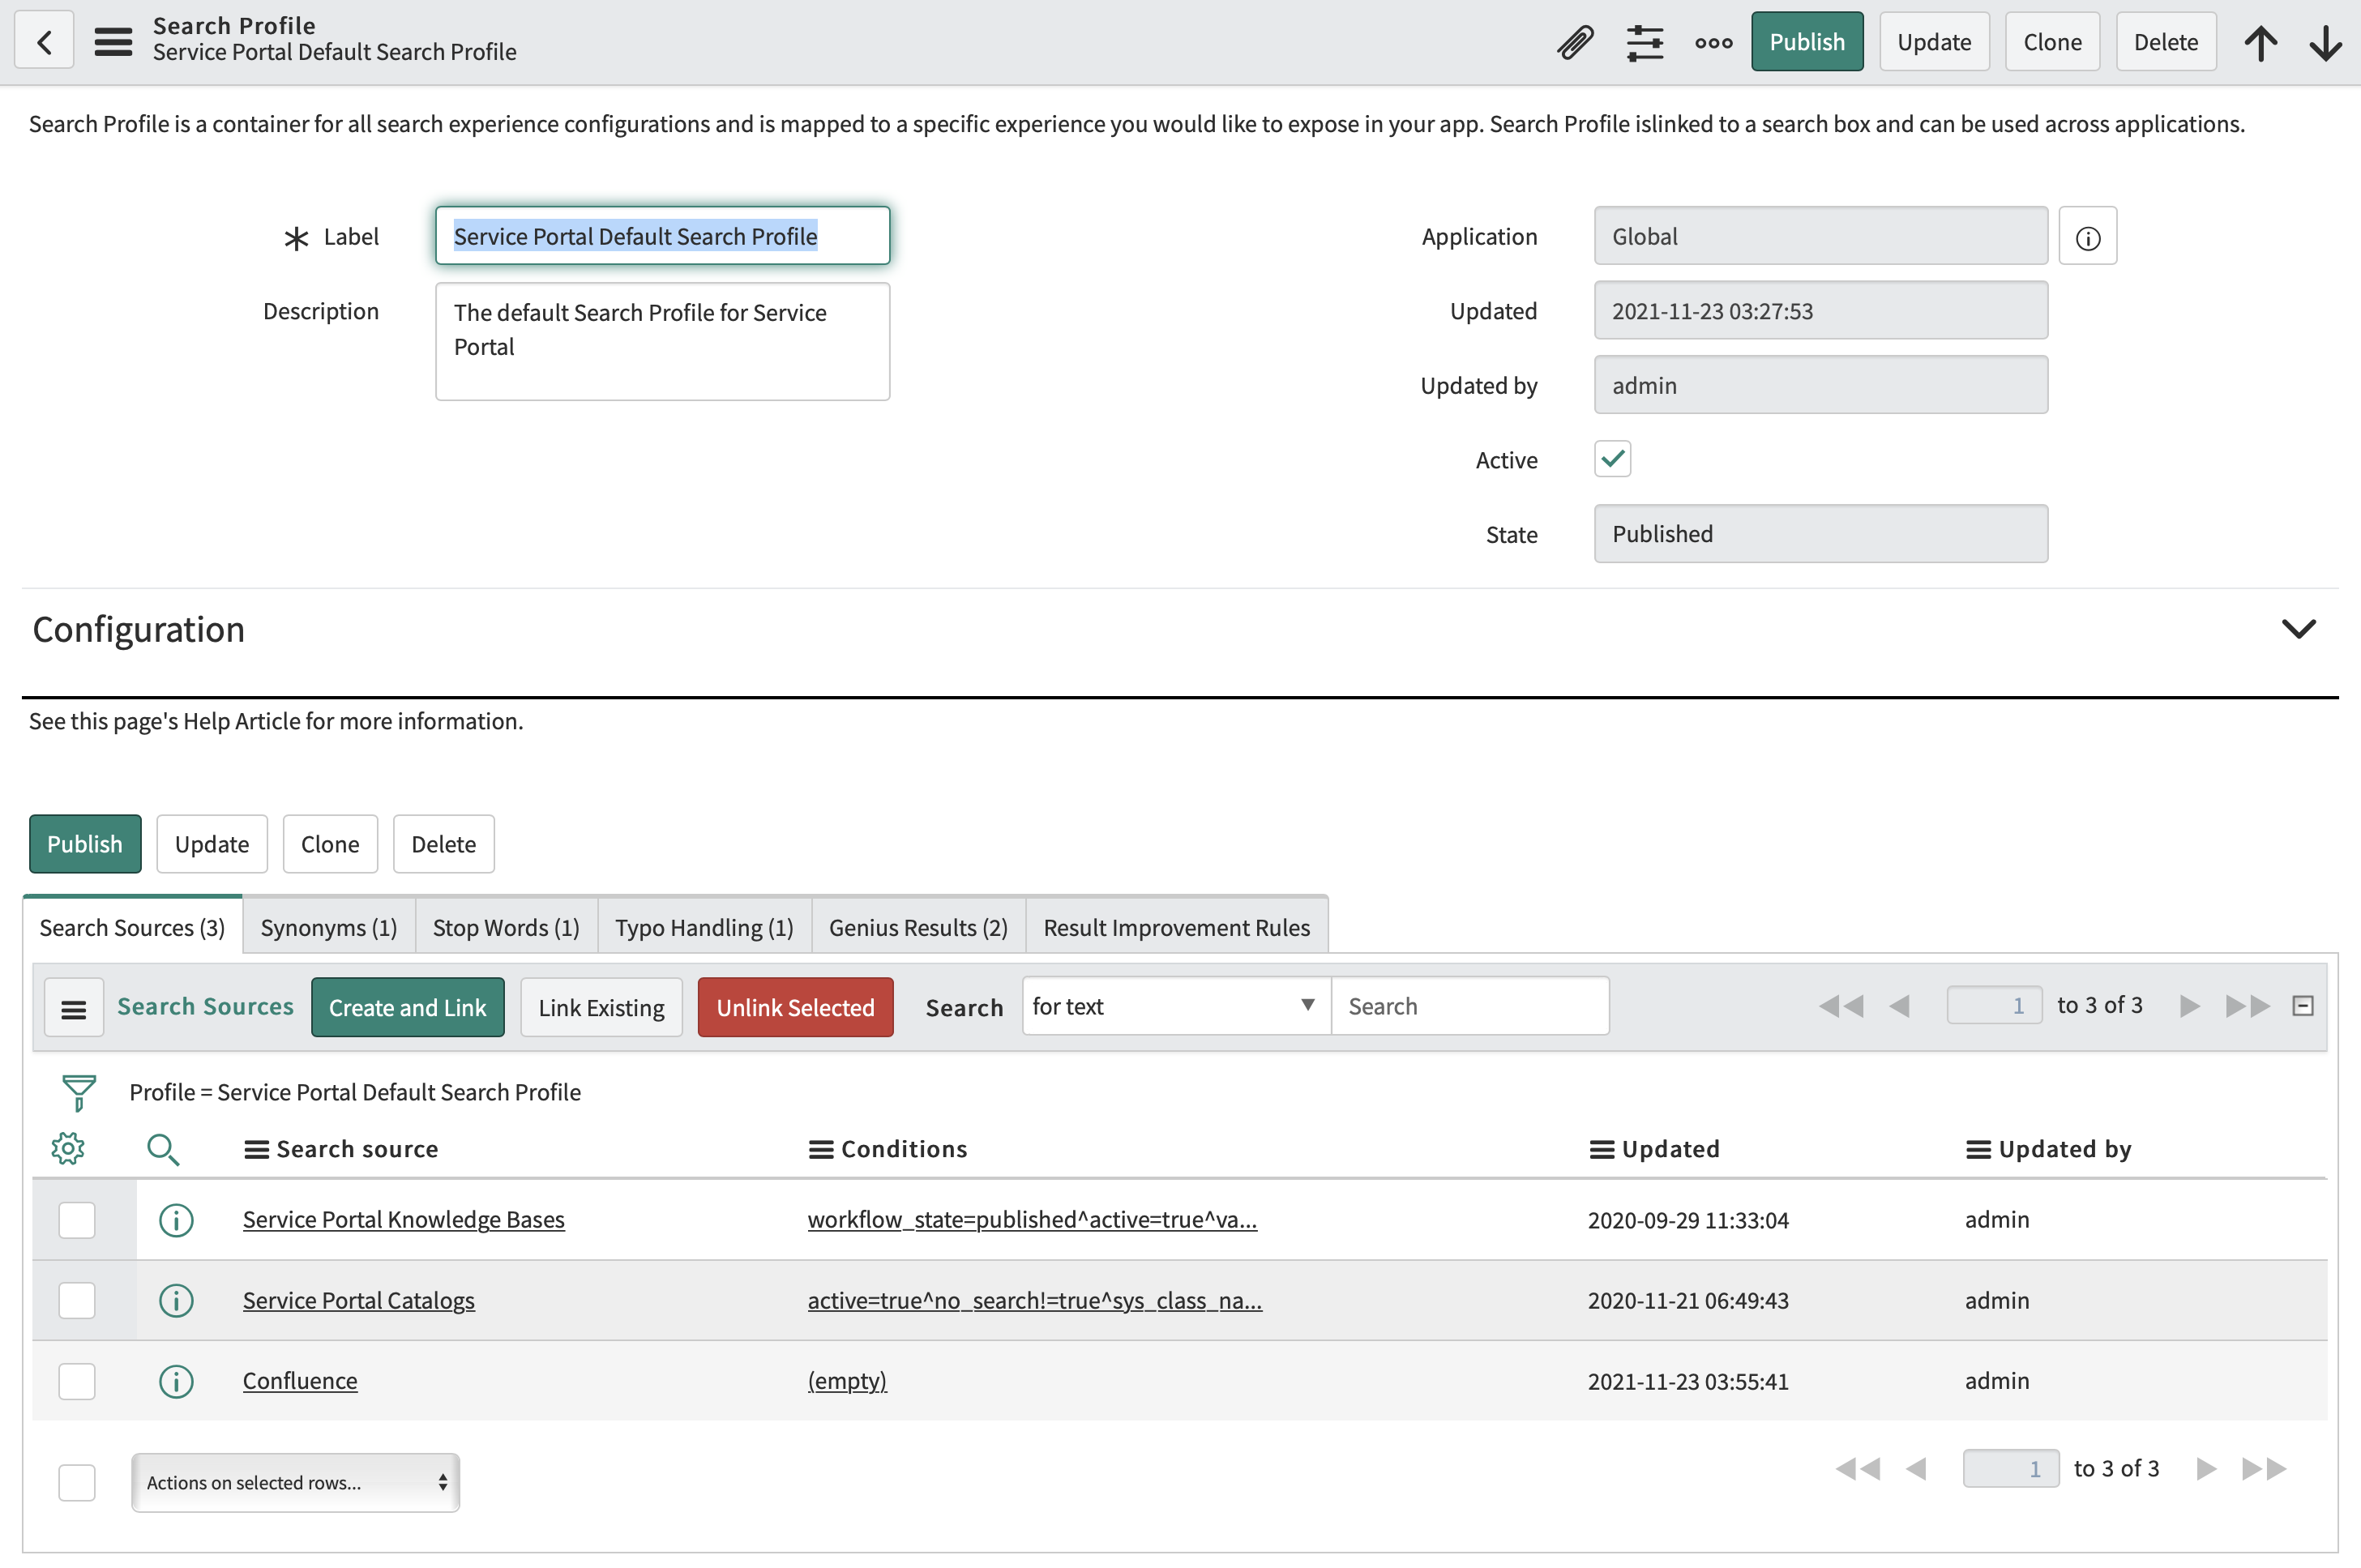The width and height of the screenshot is (2361, 1568).
Task: Toggle the column search magnifier icon
Action: pos(162,1149)
